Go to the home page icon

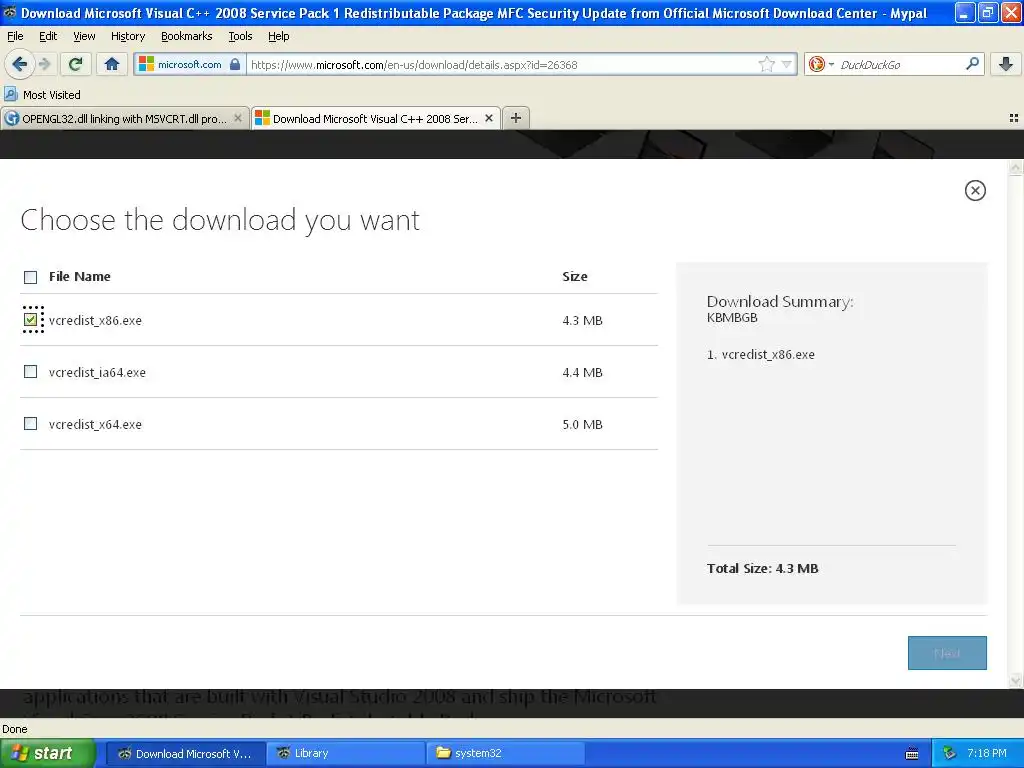112,64
